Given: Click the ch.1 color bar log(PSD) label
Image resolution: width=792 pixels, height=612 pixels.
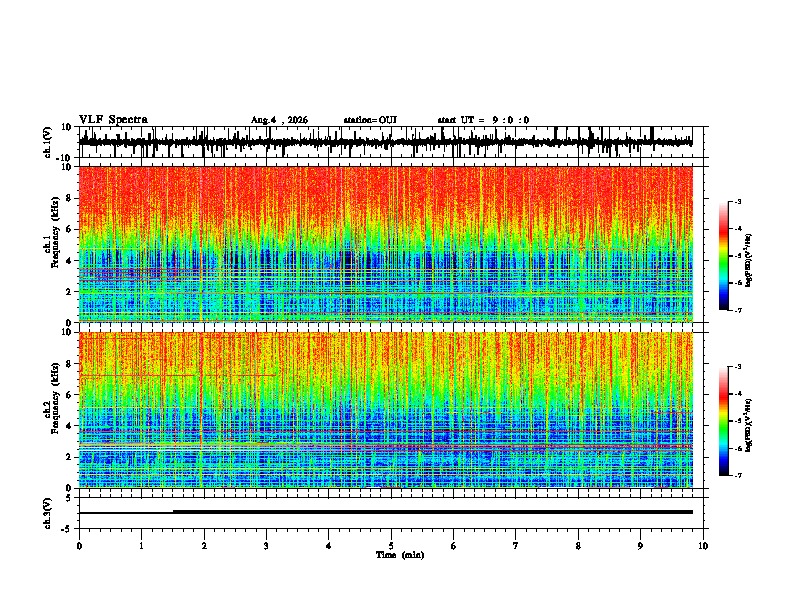Looking at the screenshot, I should (x=748, y=260).
